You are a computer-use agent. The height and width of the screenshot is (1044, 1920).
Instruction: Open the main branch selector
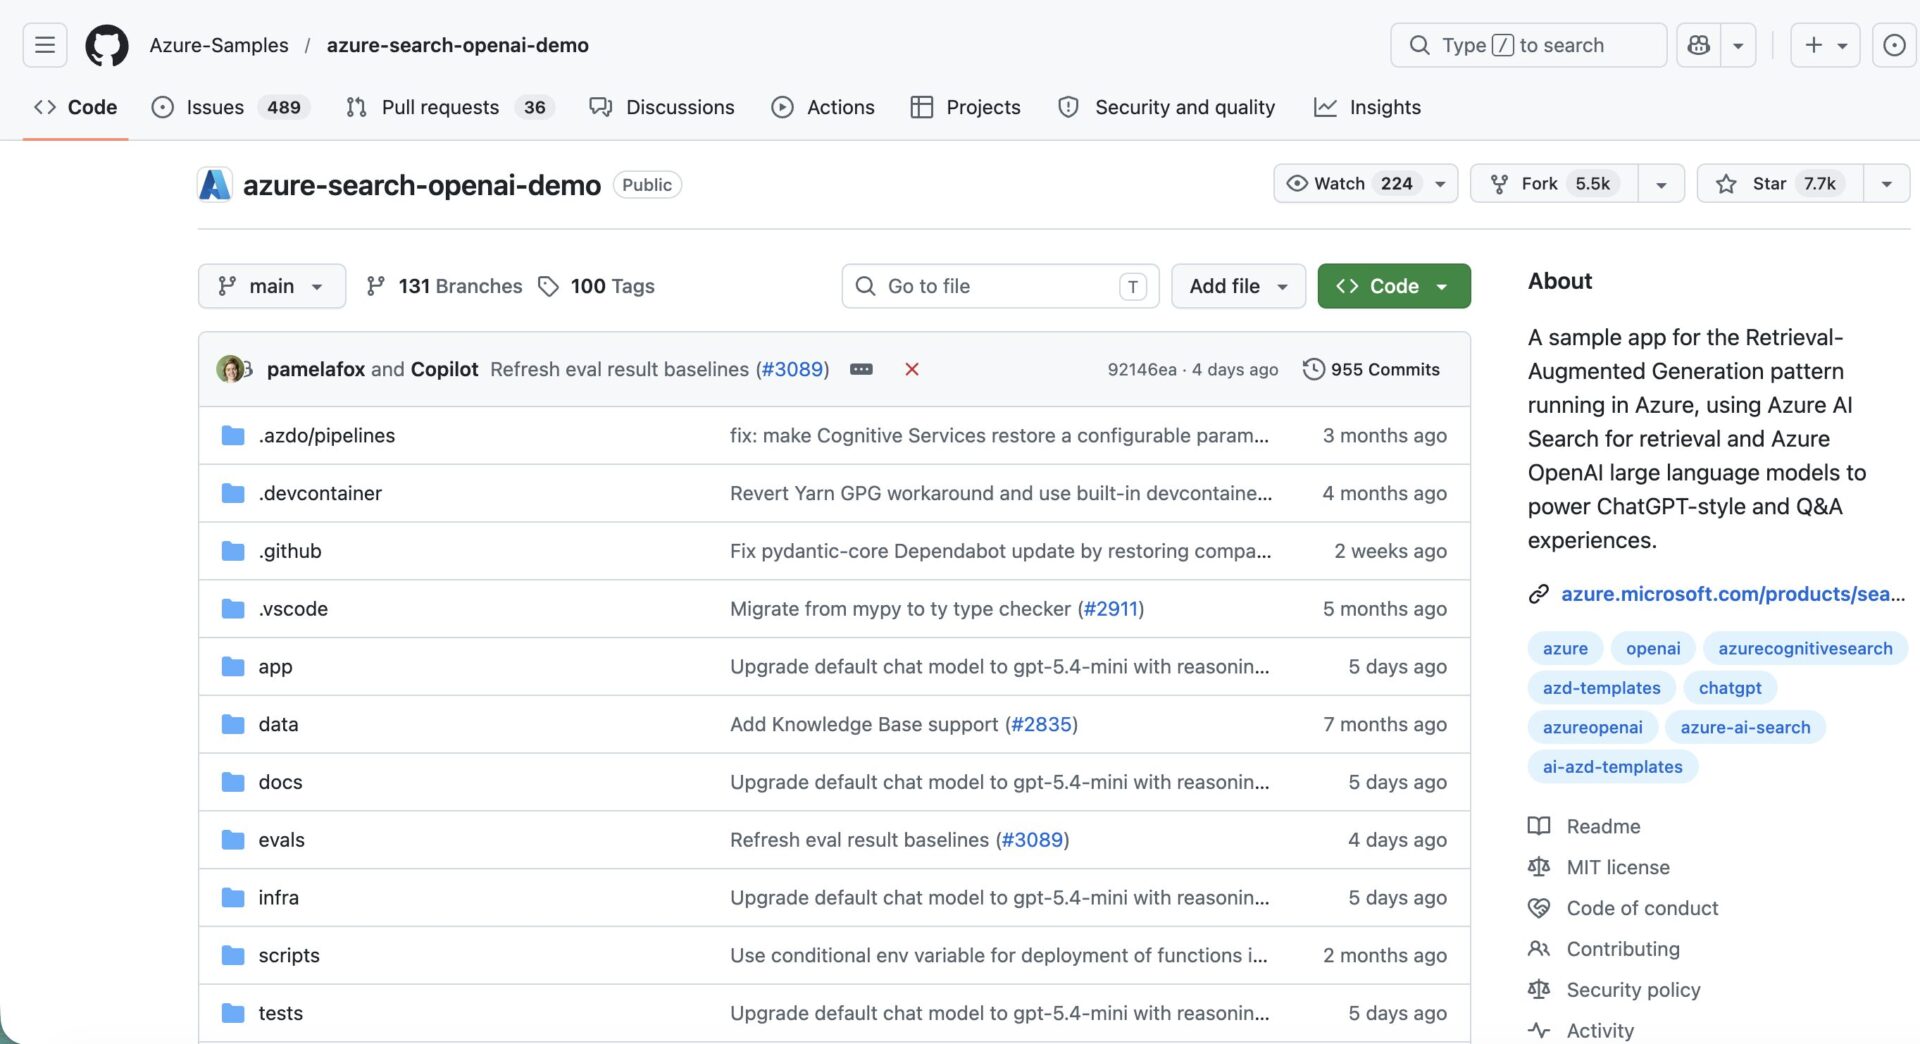coord(272,286)
